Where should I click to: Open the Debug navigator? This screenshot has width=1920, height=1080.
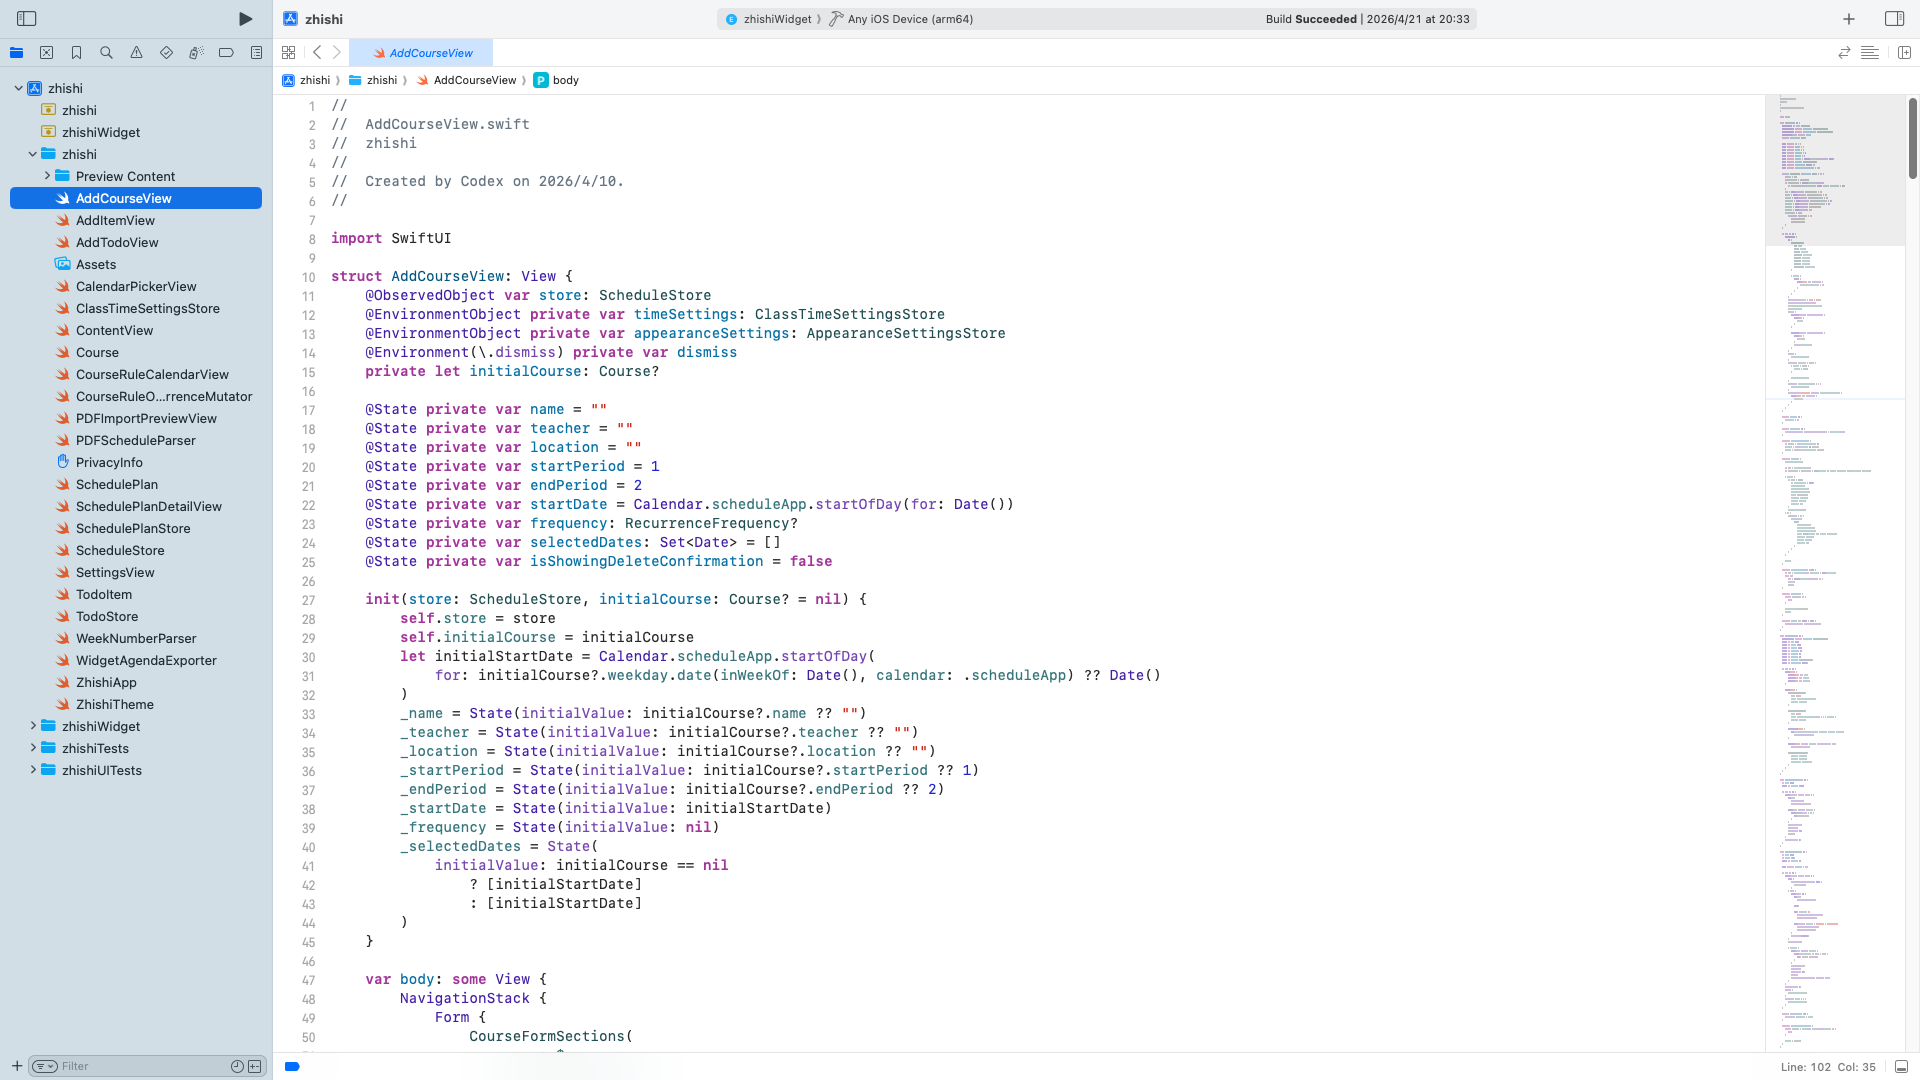coord(197,53)
